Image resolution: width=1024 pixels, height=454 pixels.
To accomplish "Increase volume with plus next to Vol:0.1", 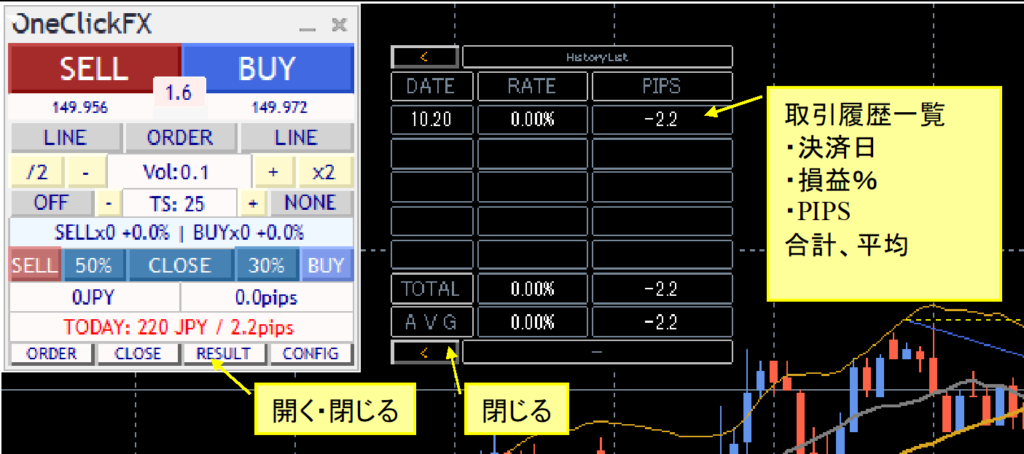I will [273, 171].
